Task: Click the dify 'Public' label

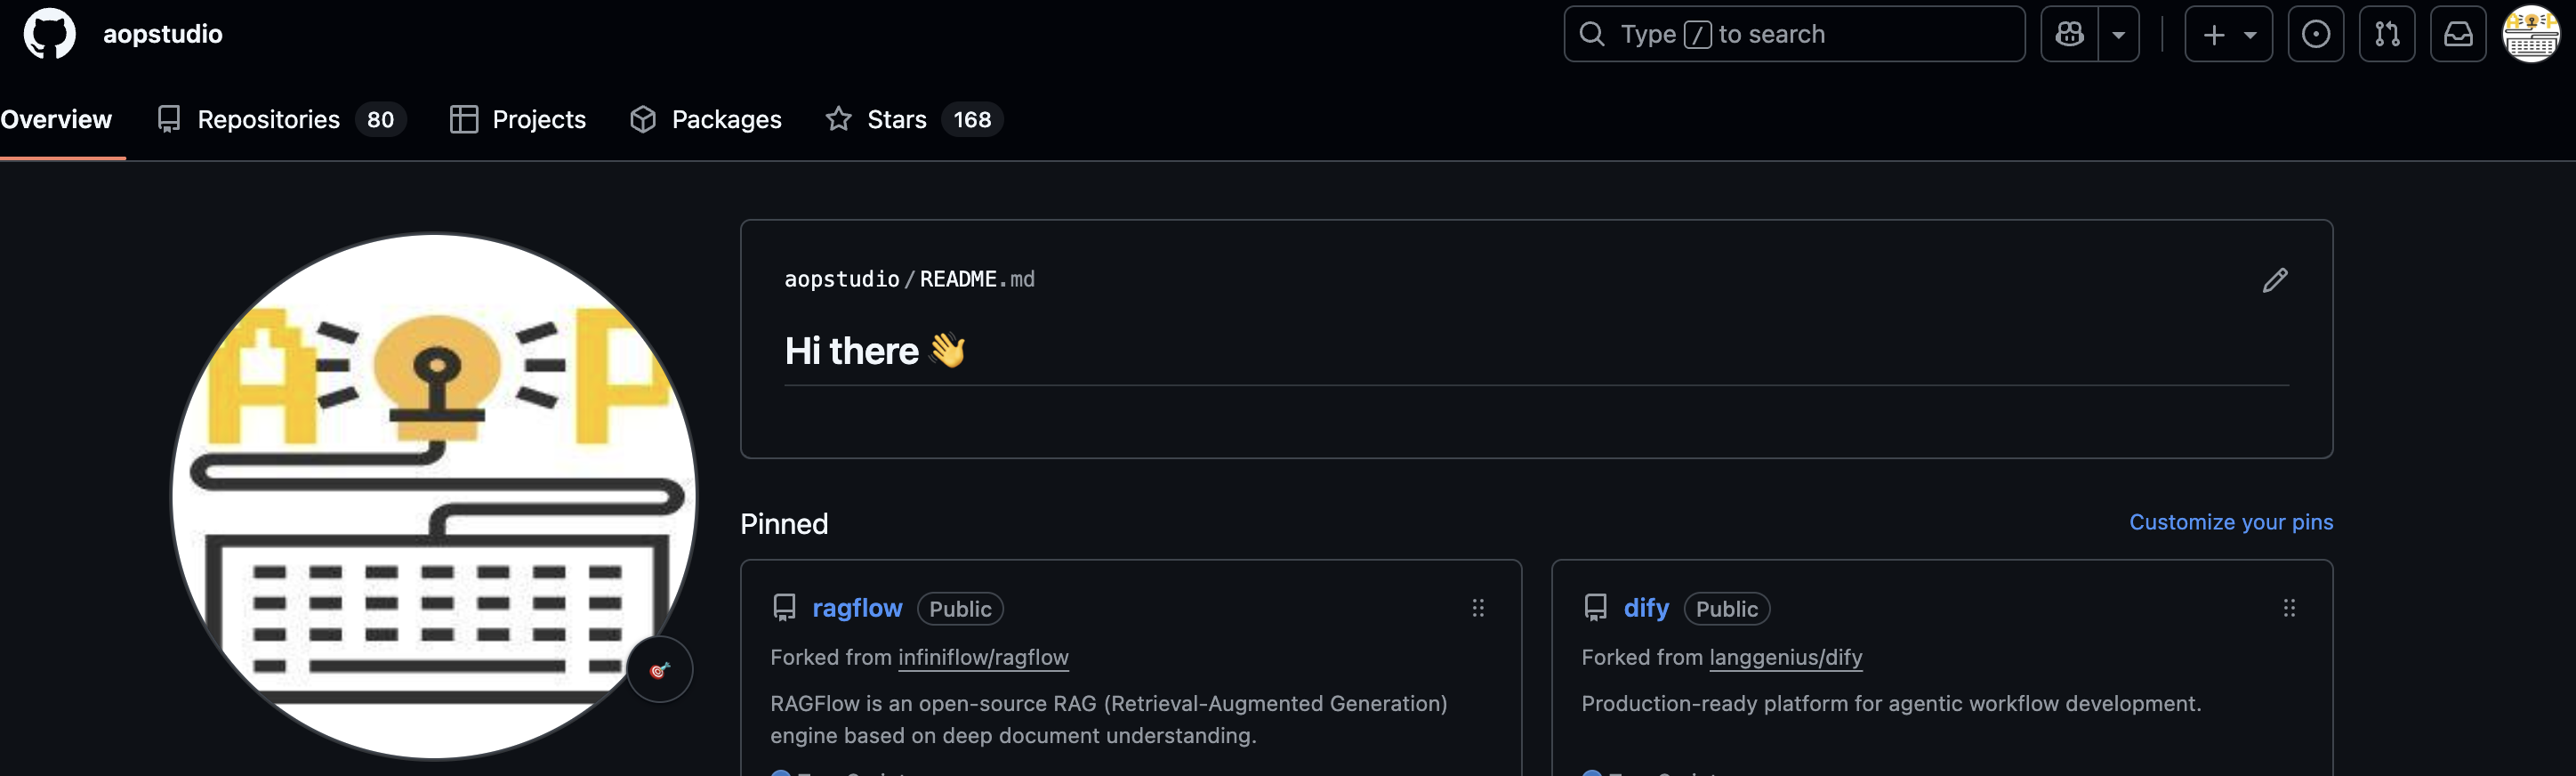Action: click(x=1726, y=609)
